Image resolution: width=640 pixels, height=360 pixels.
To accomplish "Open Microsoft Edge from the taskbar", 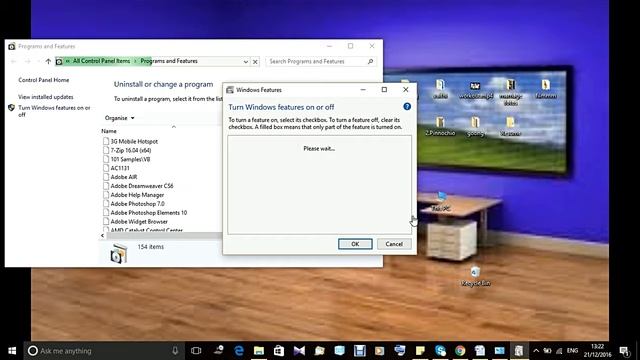I will click(239, 351).
